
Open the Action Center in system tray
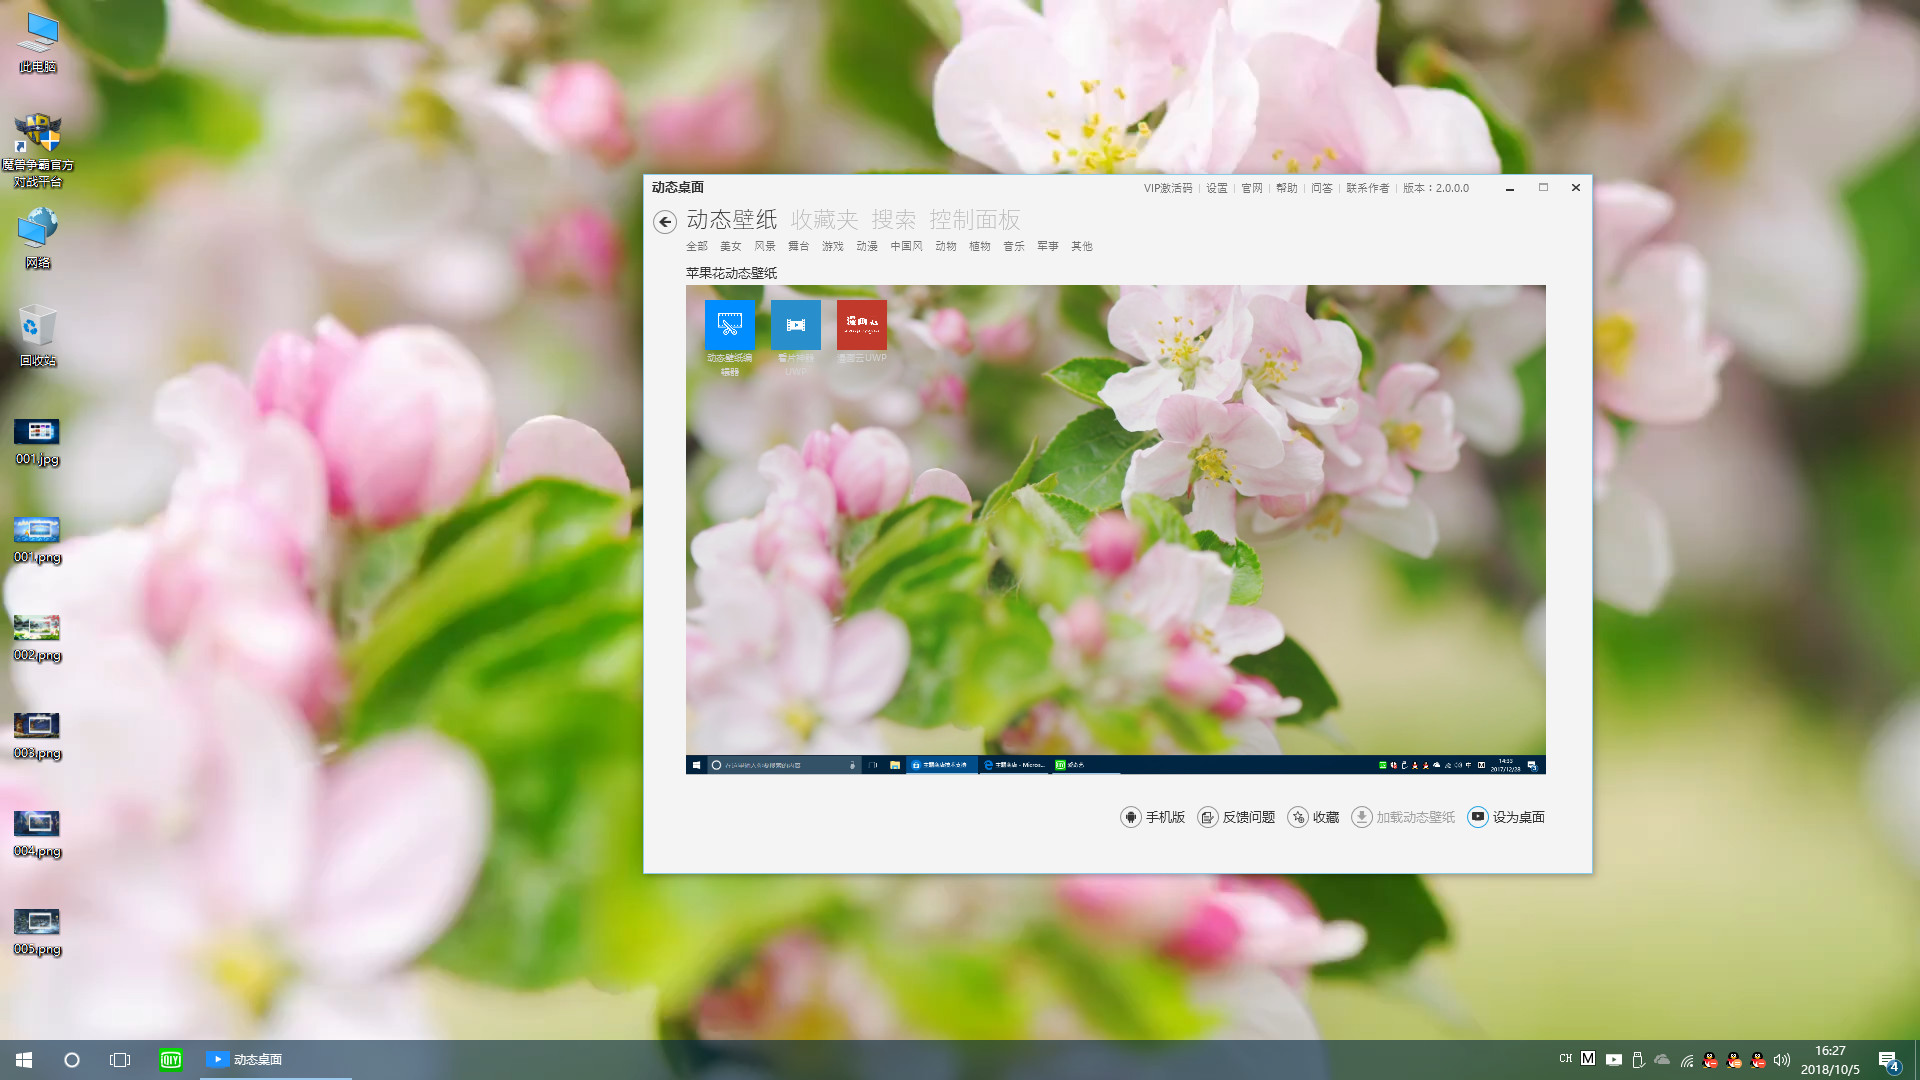pyautogui.click(x=1889, y=1059)
